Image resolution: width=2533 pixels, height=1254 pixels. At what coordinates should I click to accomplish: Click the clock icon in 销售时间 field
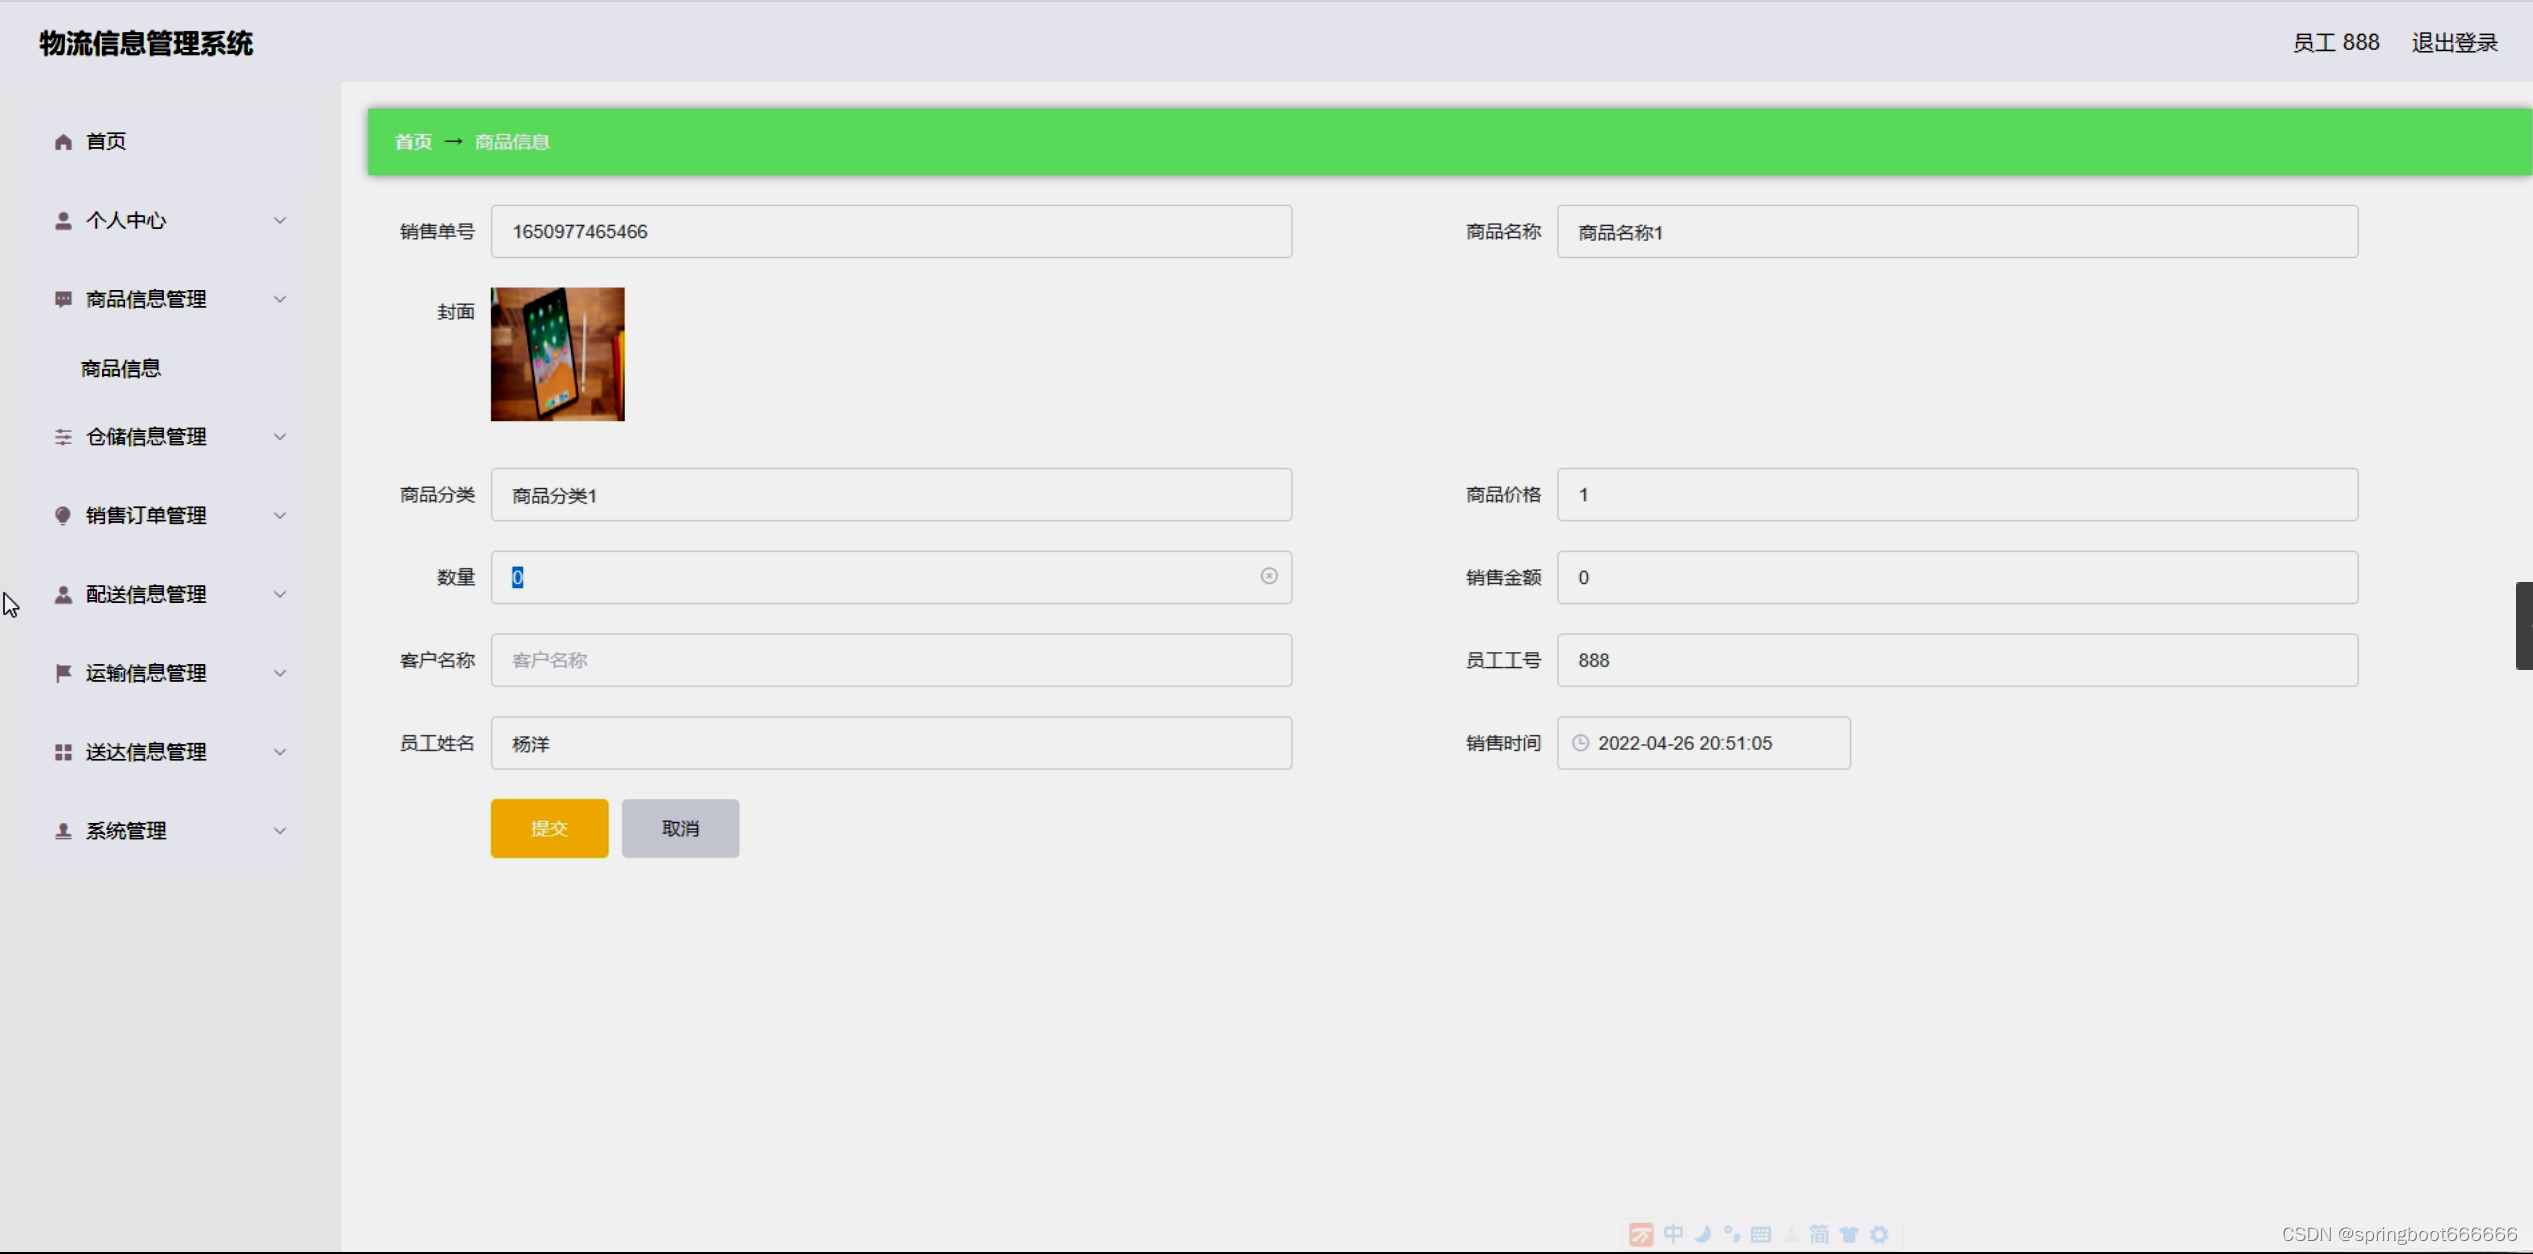[1580, 743]
